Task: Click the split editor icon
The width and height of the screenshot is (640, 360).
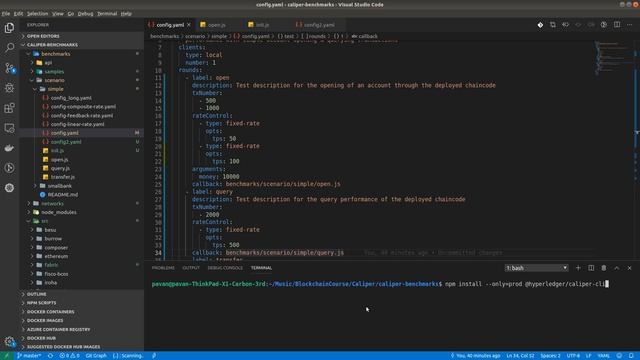Action: pos(617,25)
